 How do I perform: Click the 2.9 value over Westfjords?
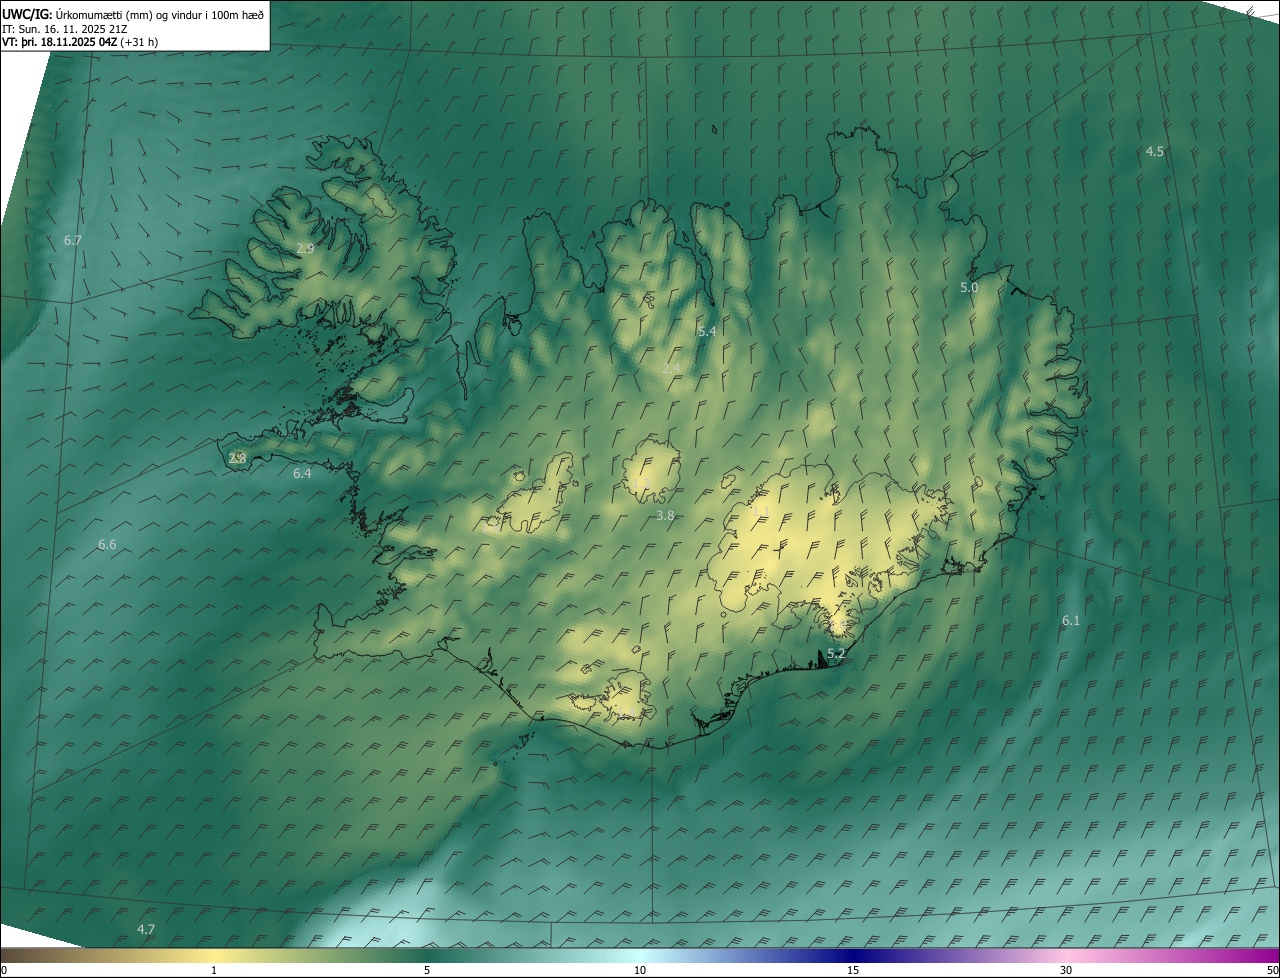click(x=305, y=248)
